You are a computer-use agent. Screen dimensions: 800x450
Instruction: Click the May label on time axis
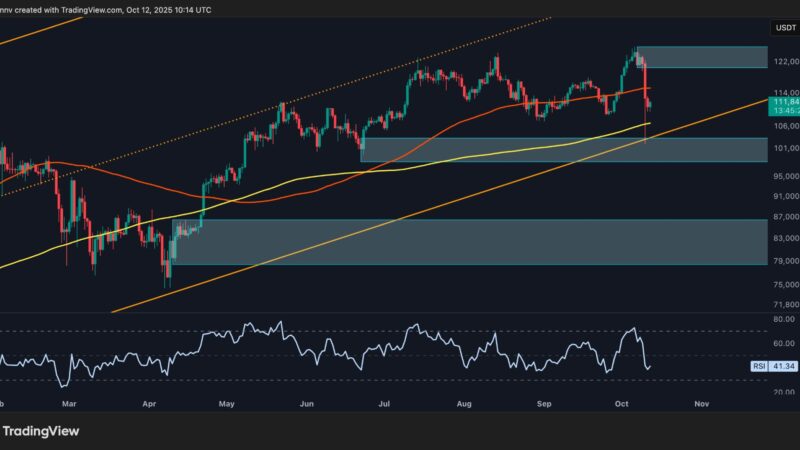point(226,405)
